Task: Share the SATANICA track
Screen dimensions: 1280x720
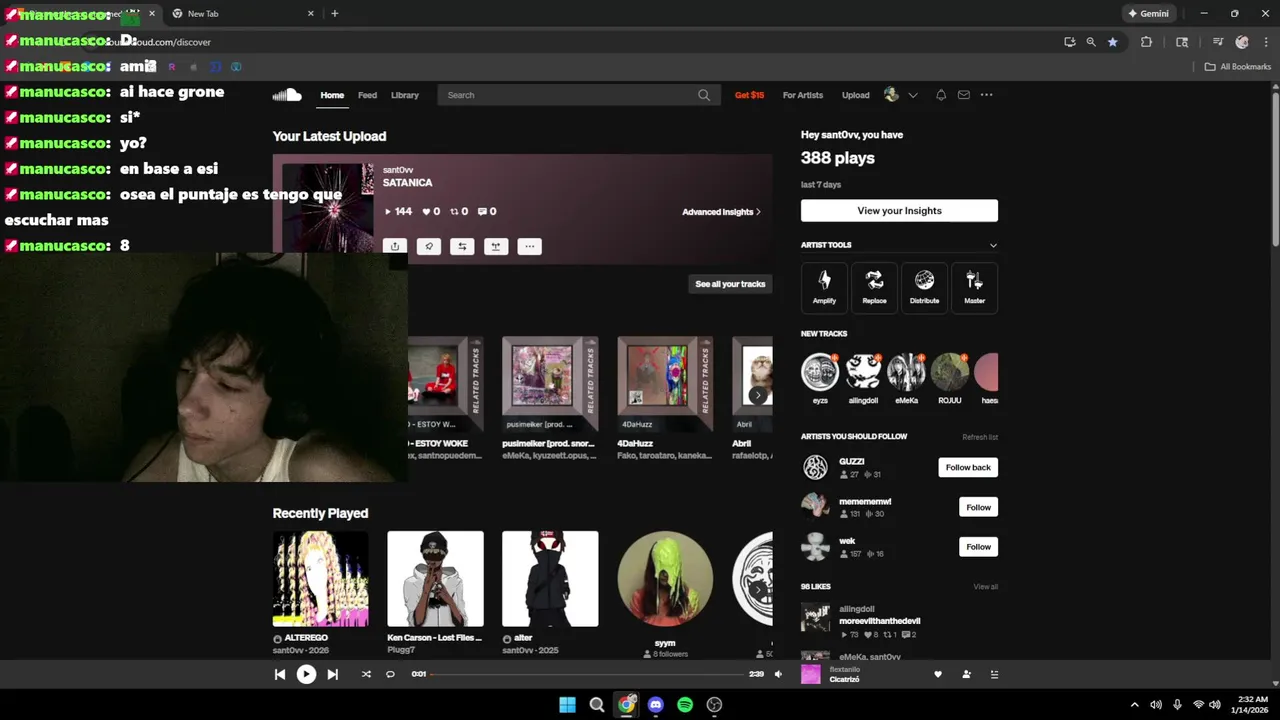Action: [395, 246]
